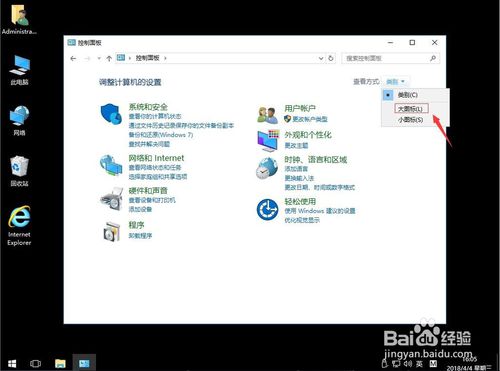The height and width of the screenshot is (371, 500).
Task: Open the 查看方式 view-by dropdown
Action: [x=395, y=82]
